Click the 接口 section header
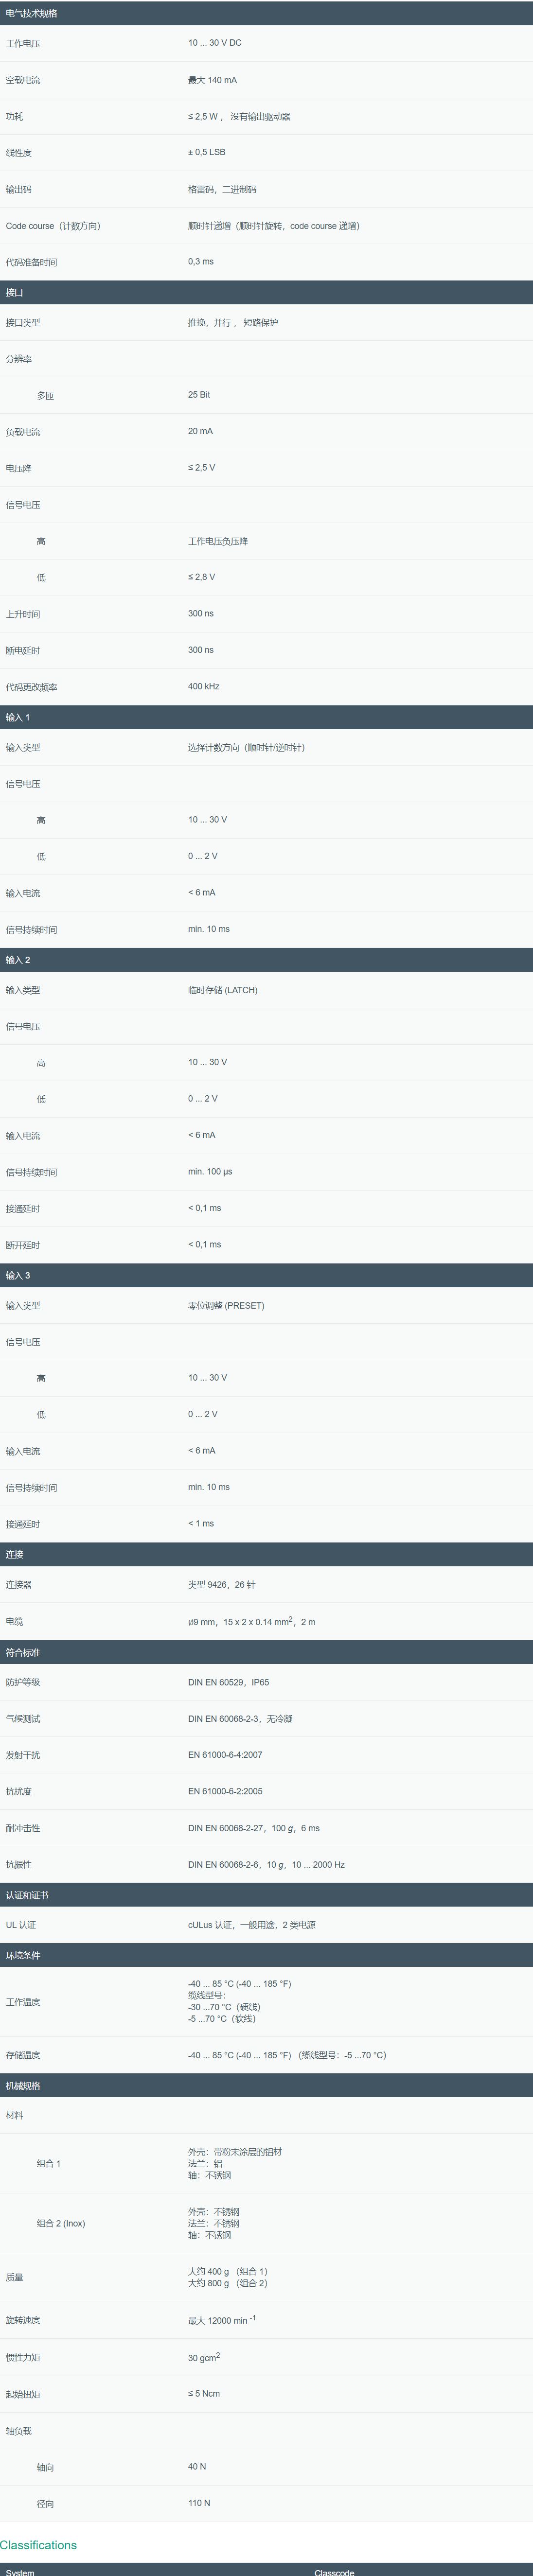Image resolution: width=533 pixels, height=2576 pixels. pos(266,292)
